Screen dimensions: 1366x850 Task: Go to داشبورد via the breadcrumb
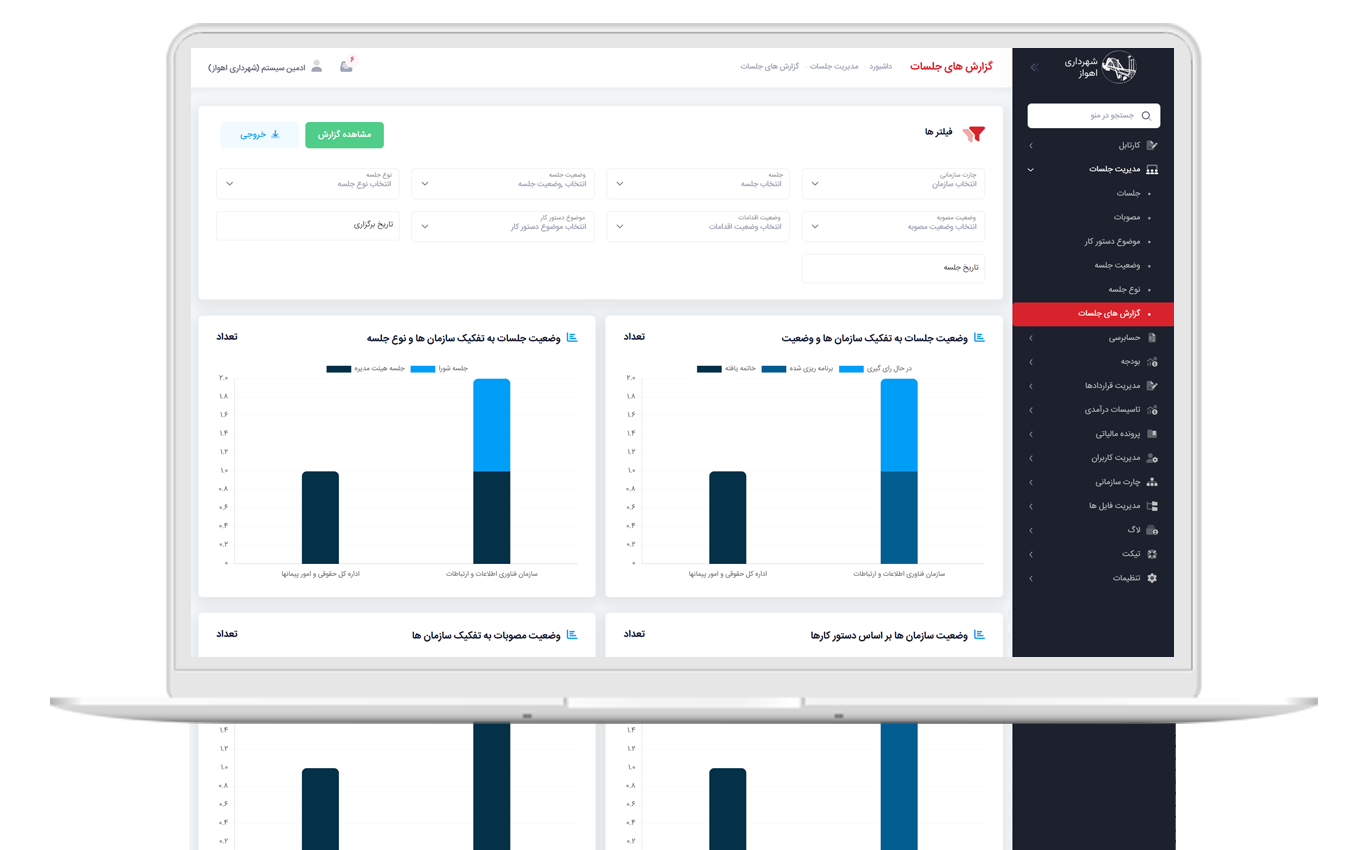point(880,67)
